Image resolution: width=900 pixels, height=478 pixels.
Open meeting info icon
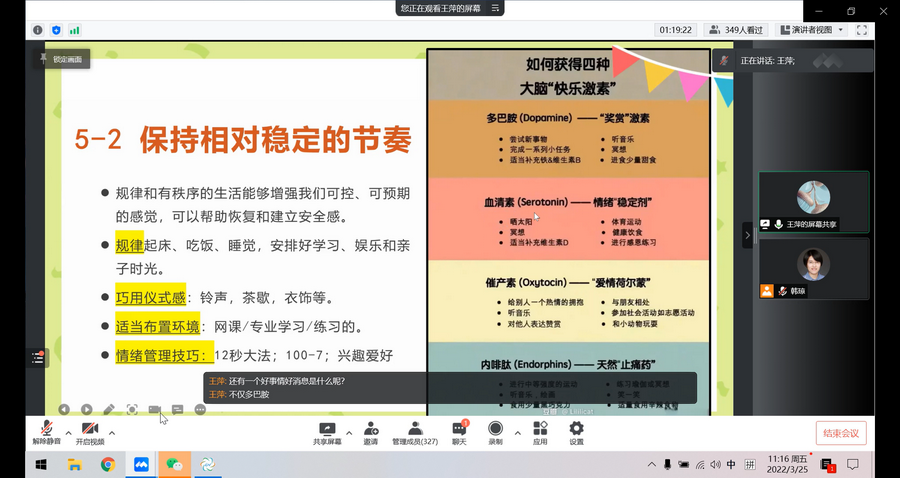click(x=38, y=30)
